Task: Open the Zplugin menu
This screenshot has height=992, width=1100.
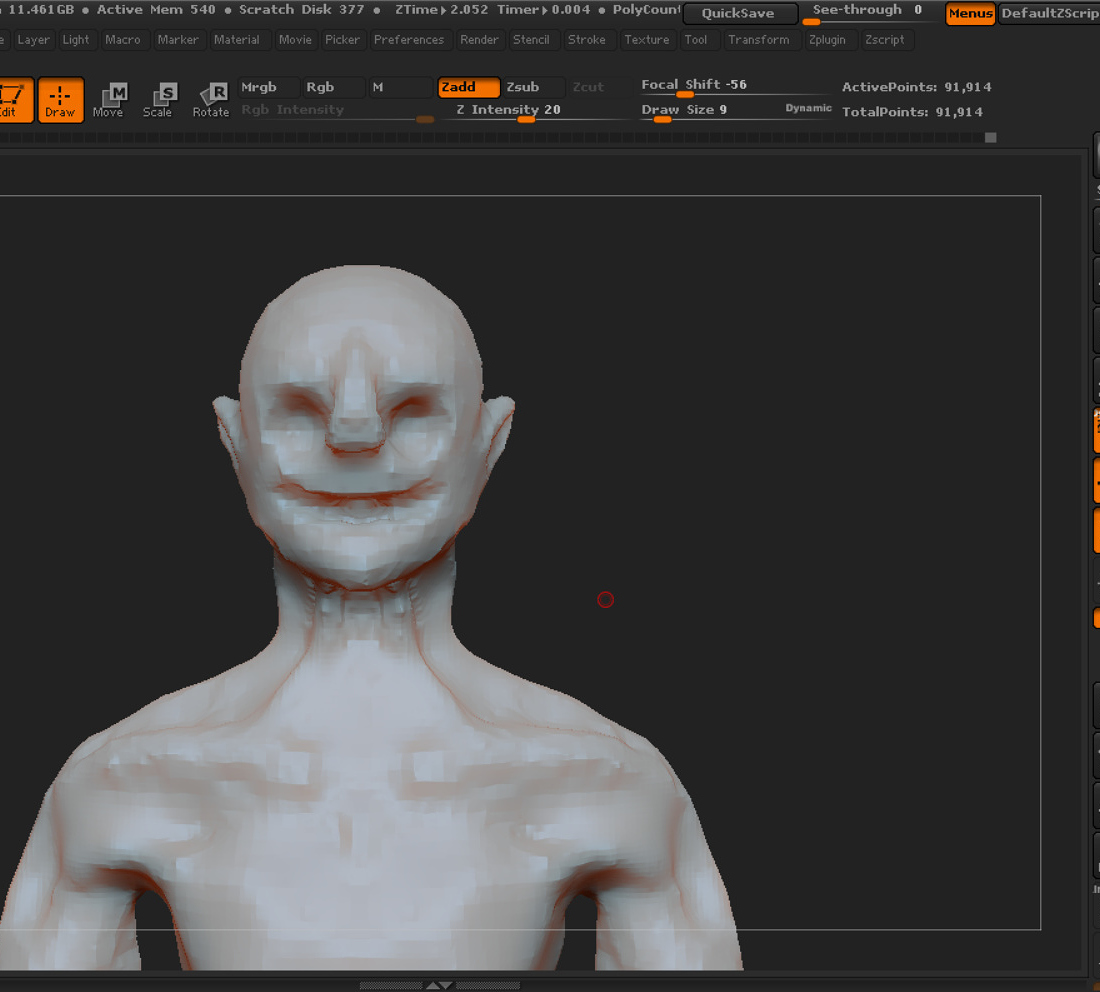Action: (x=827, y=40)
